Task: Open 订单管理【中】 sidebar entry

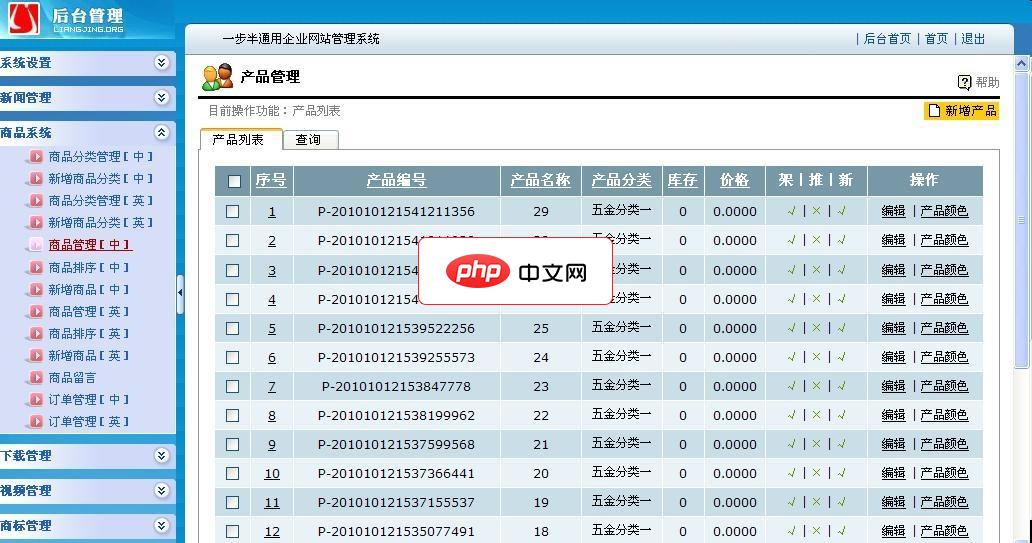Action: click(x=88, y=400)
